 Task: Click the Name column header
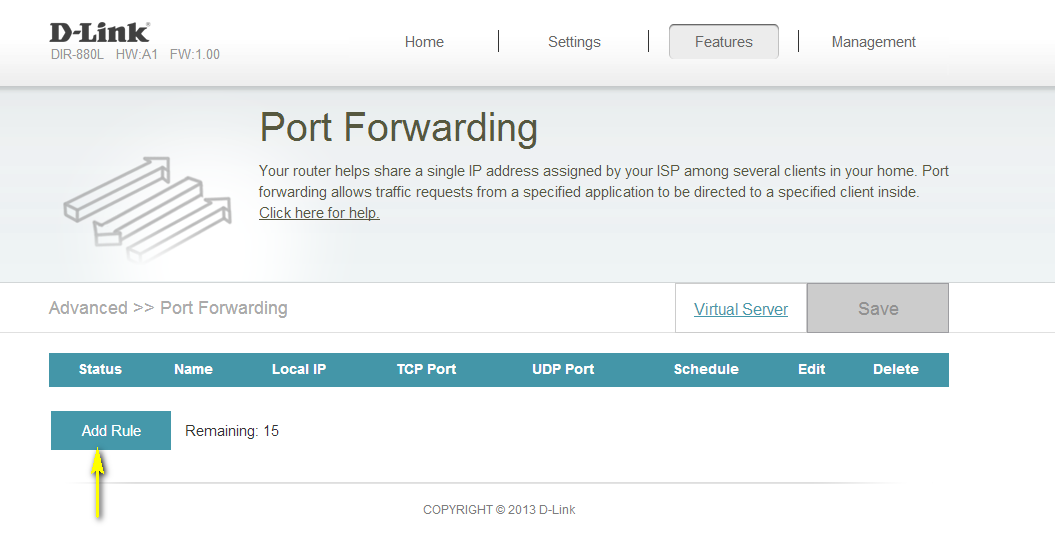pyautogui.click(x=193, y=369)
